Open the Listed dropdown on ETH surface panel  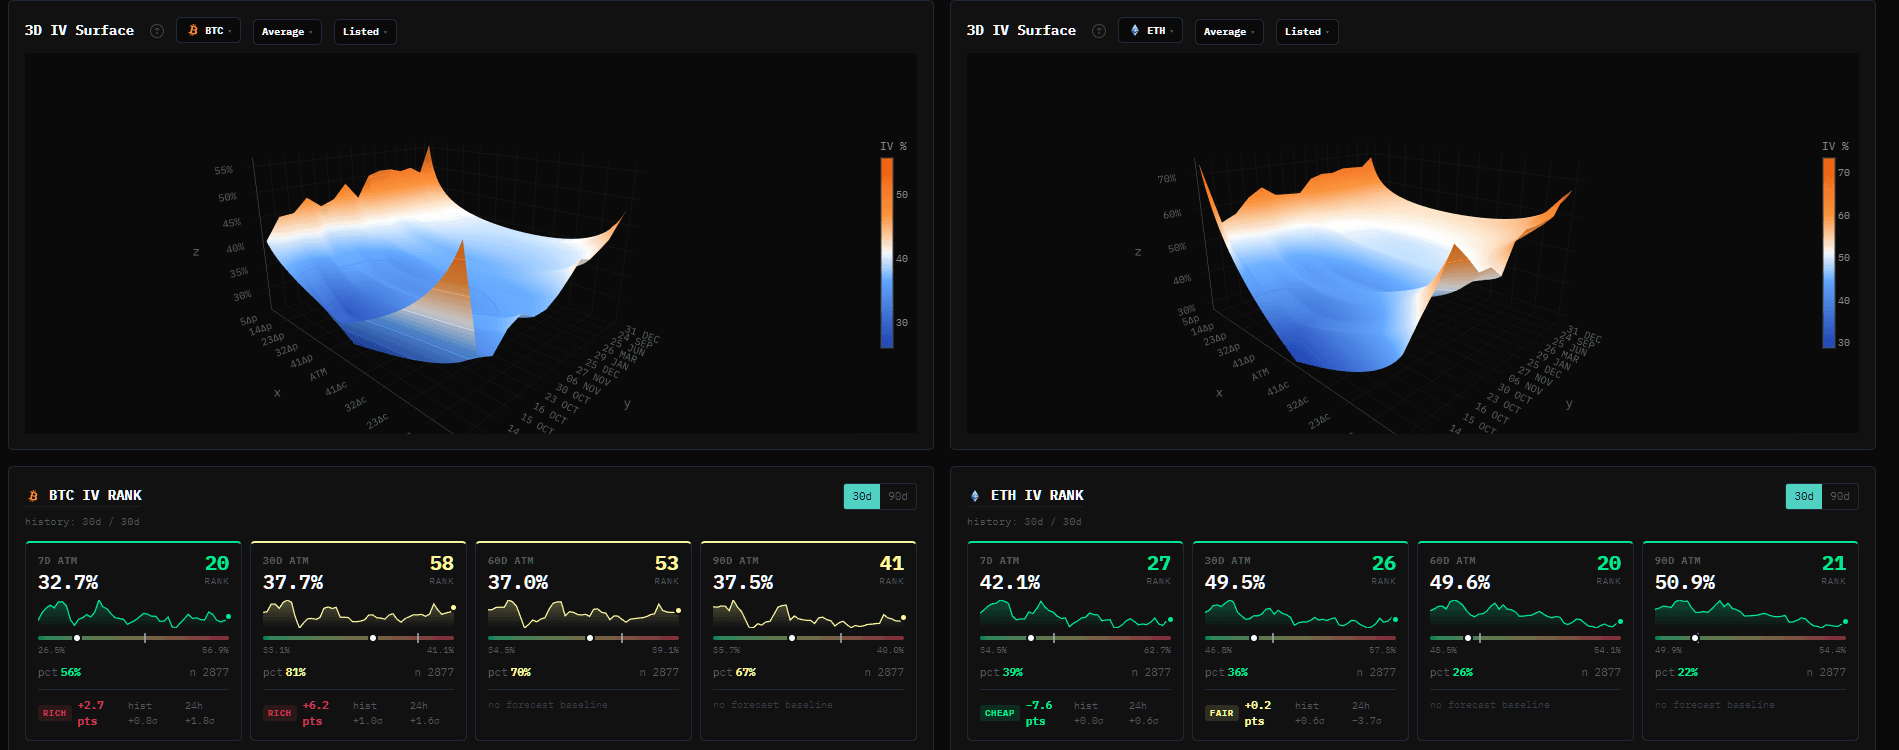tap(1307, 32)
